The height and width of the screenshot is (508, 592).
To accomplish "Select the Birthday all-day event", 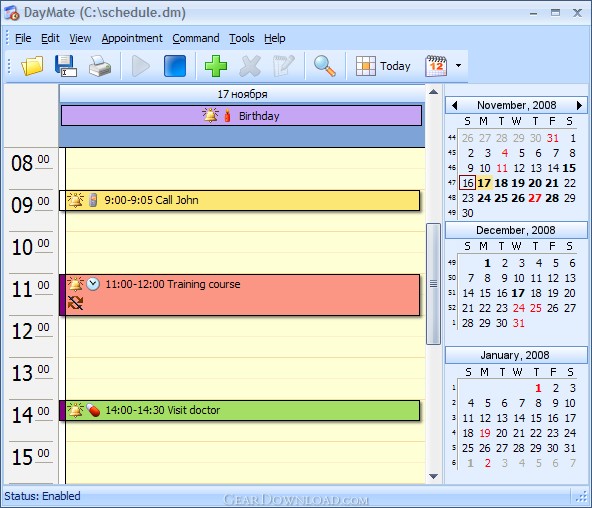I will tap(241, 115).
